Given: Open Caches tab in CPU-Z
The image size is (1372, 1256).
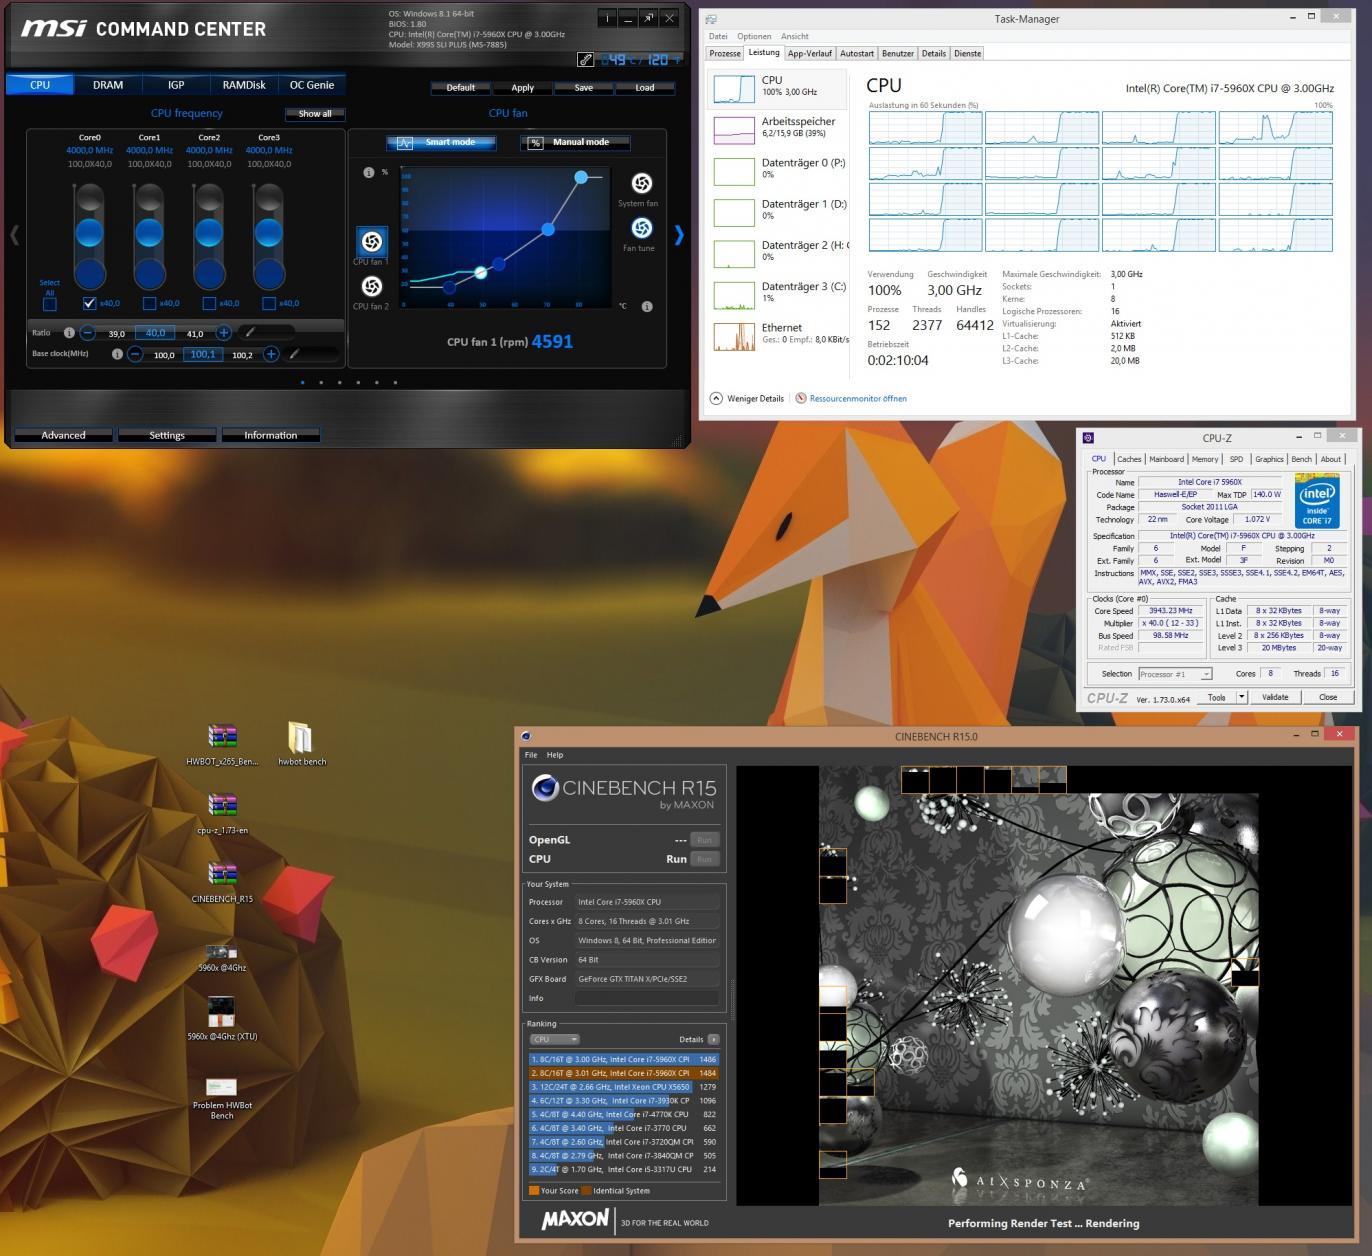Looking at the screenshot, I should [x=1129, y=459].
